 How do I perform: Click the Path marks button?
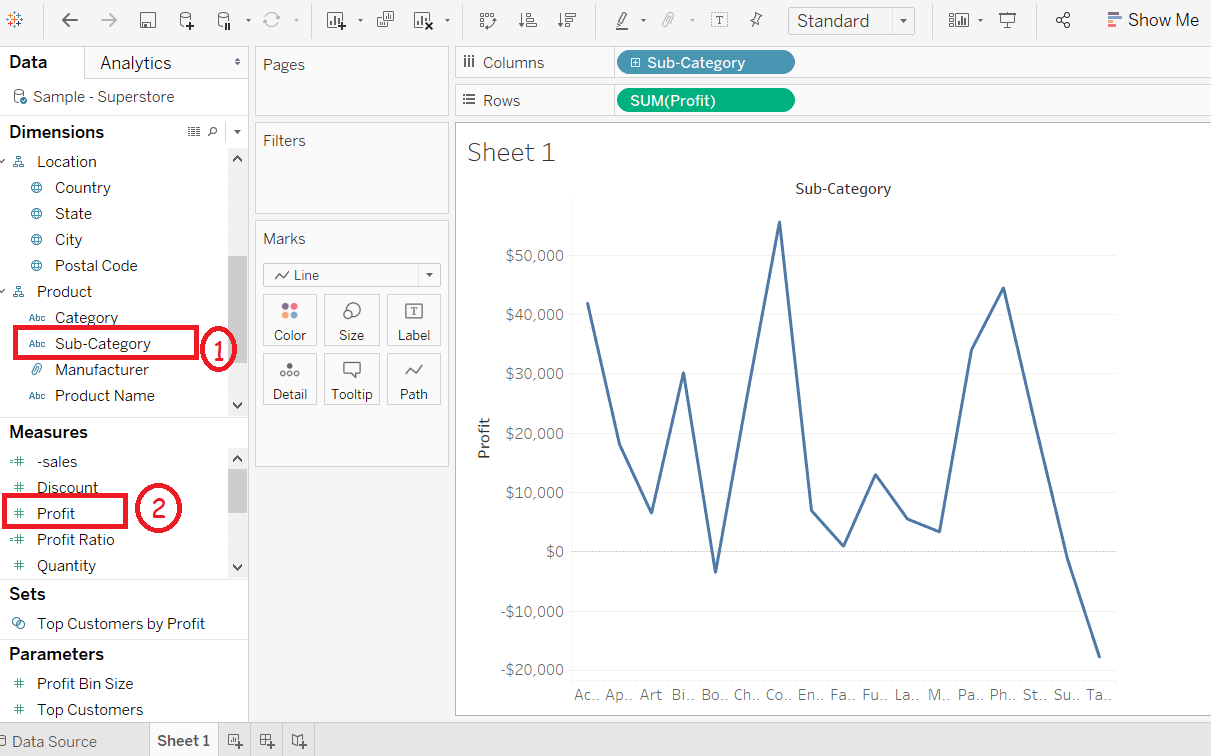414,379
